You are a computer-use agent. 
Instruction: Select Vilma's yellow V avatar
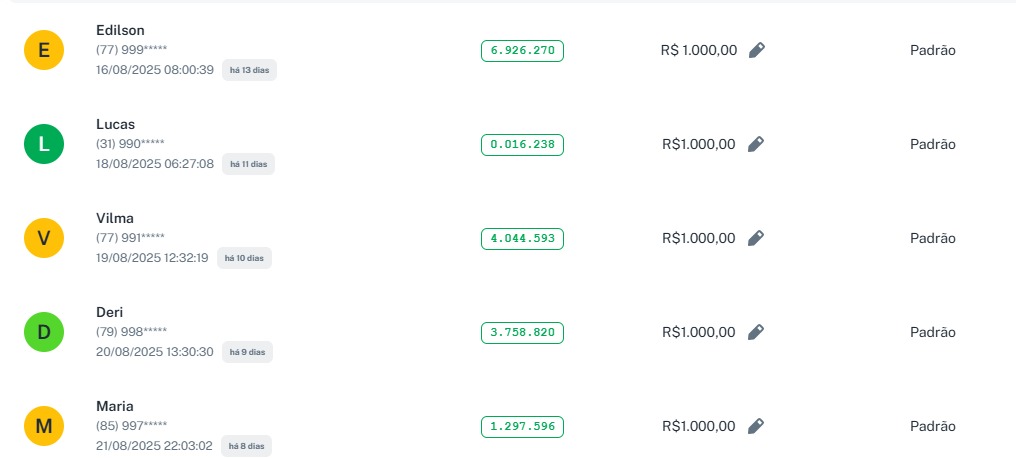tap(44, 238)
